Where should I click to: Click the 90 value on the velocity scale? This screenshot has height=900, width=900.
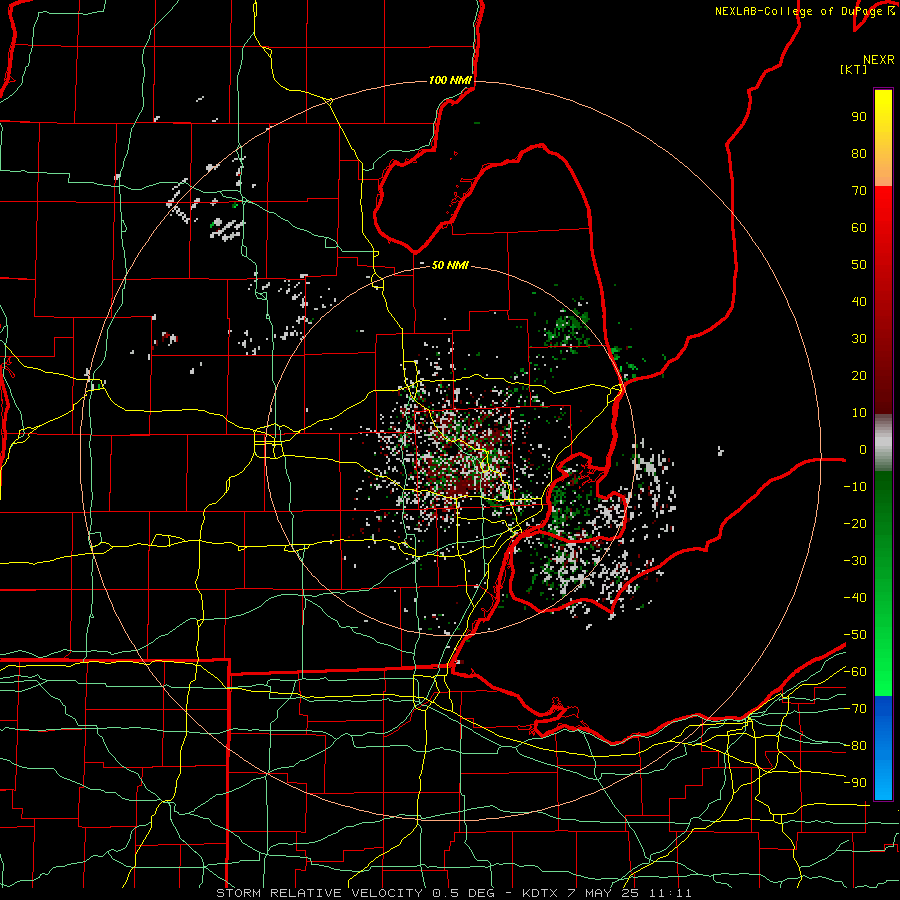(859, 117)
